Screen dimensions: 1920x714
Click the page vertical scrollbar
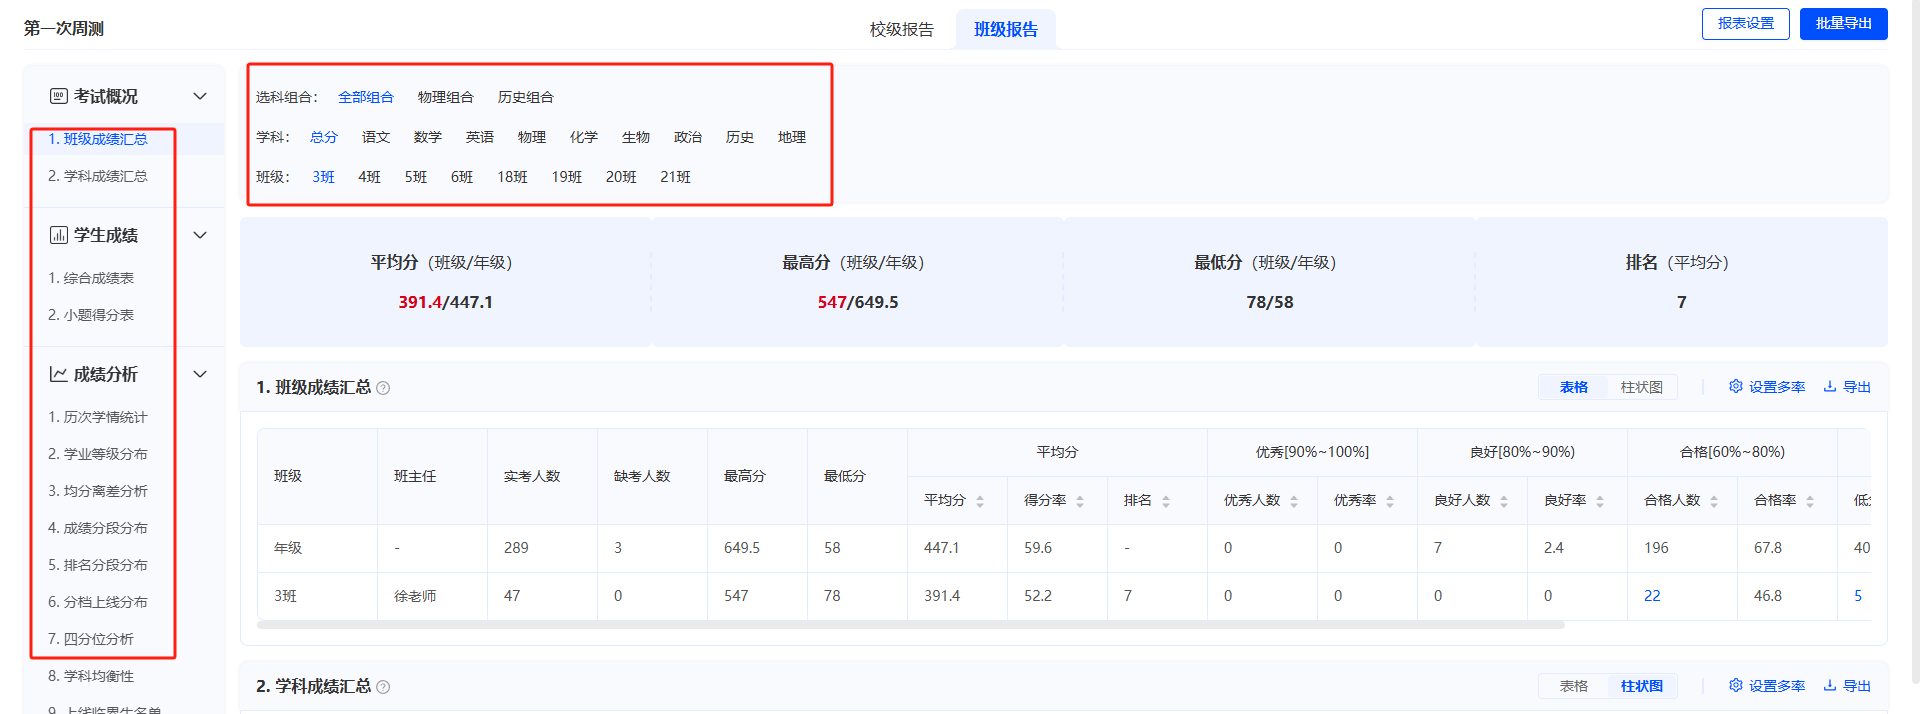[x=1915, y=340]
